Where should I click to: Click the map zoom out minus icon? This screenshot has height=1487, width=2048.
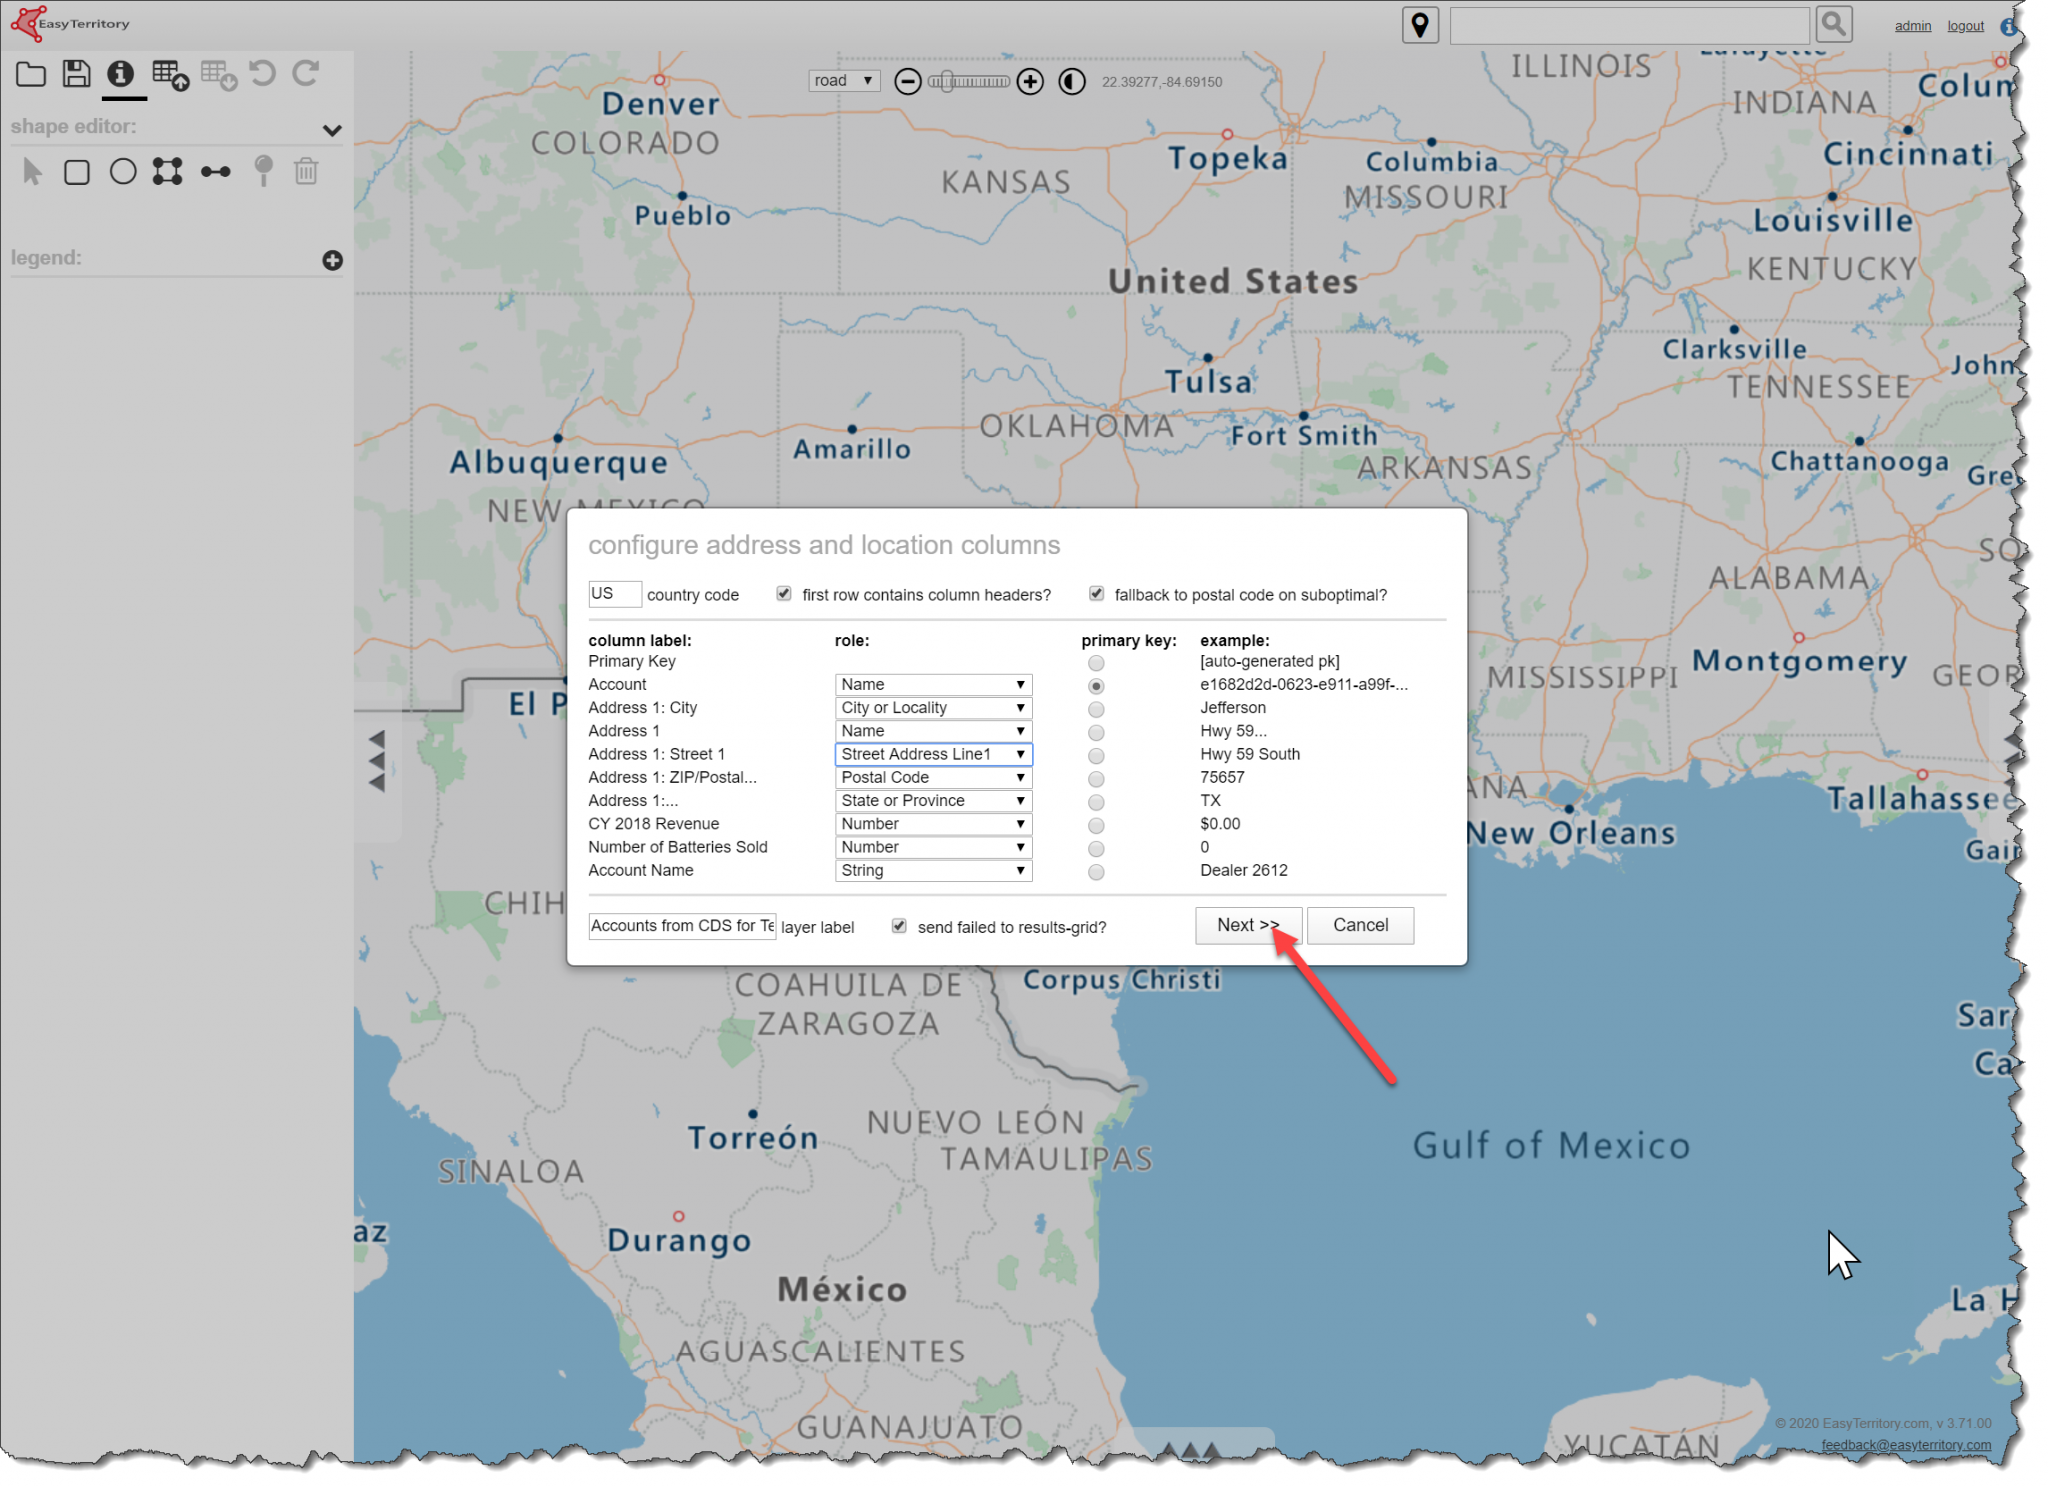tap(907, 82)
